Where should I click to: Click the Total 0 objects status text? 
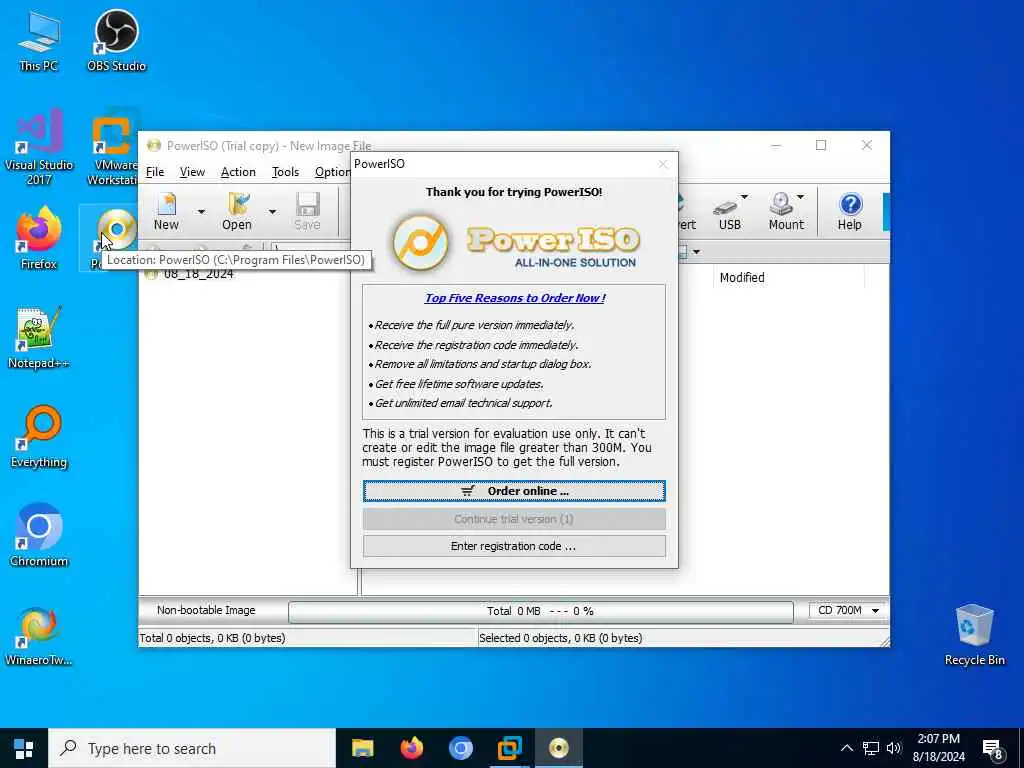click(212, 638)
